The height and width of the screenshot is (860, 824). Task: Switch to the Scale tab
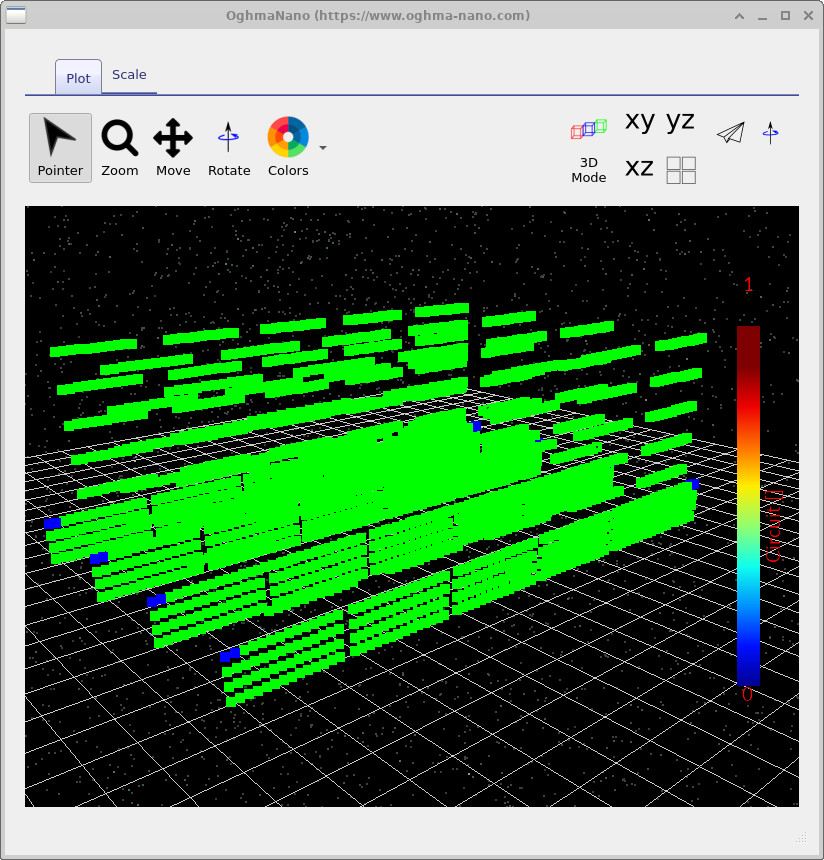coord(129,74)
